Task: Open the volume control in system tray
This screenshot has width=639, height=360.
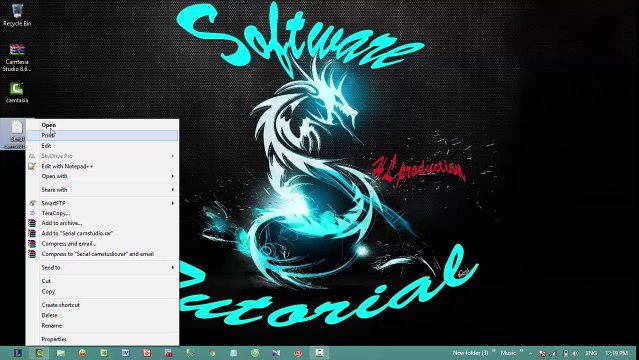Action: click(x=575, y=353)
